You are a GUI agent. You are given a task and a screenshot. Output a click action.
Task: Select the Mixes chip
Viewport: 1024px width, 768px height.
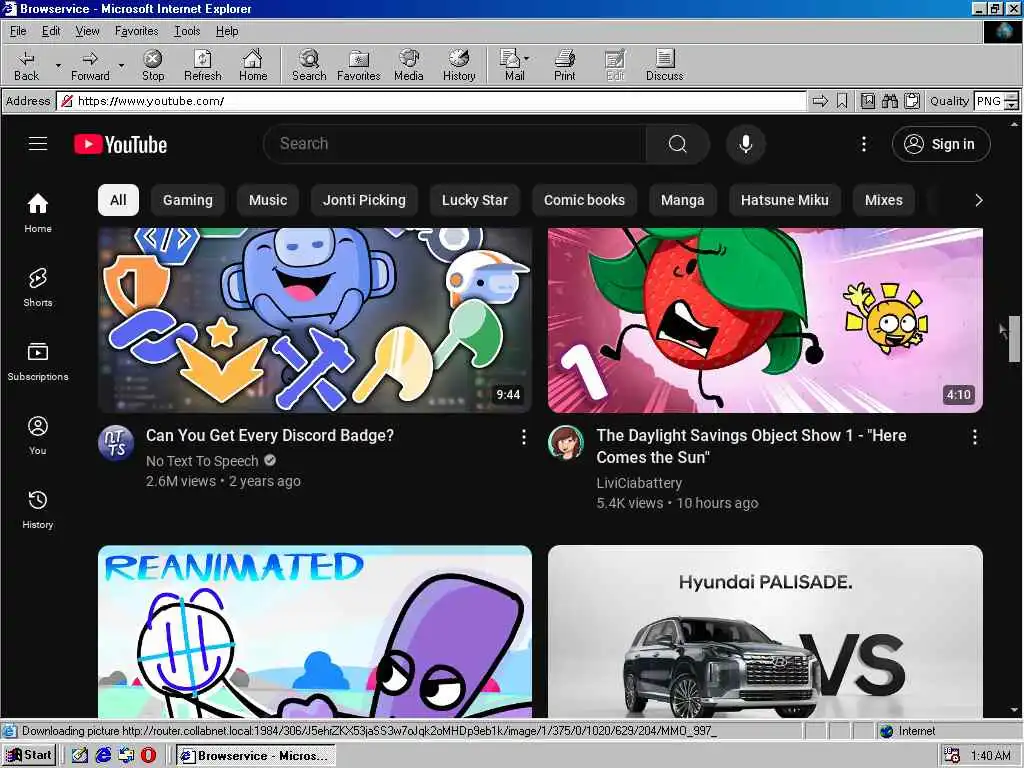tap(884, 200)
